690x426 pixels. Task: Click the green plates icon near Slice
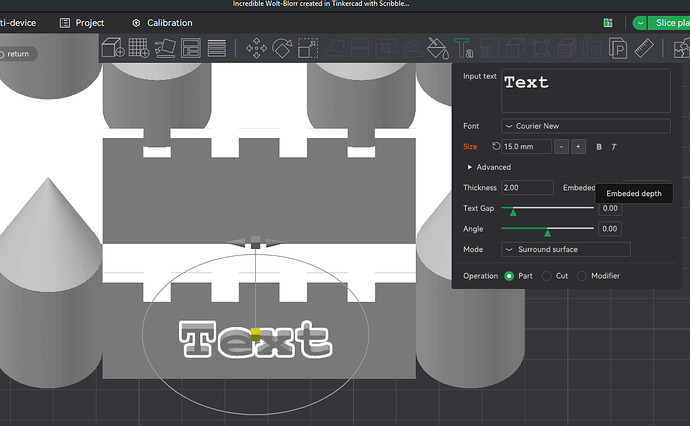(608, 23)
